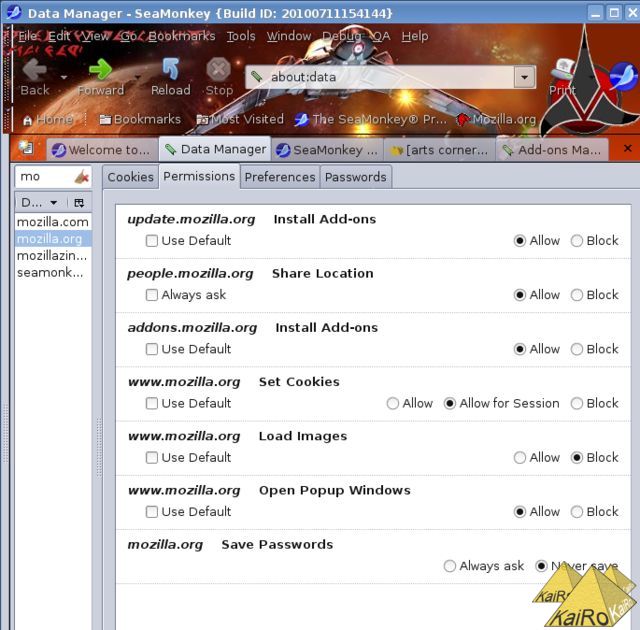
Task: Open the Cookies panel tab
Action: [130, 177]
